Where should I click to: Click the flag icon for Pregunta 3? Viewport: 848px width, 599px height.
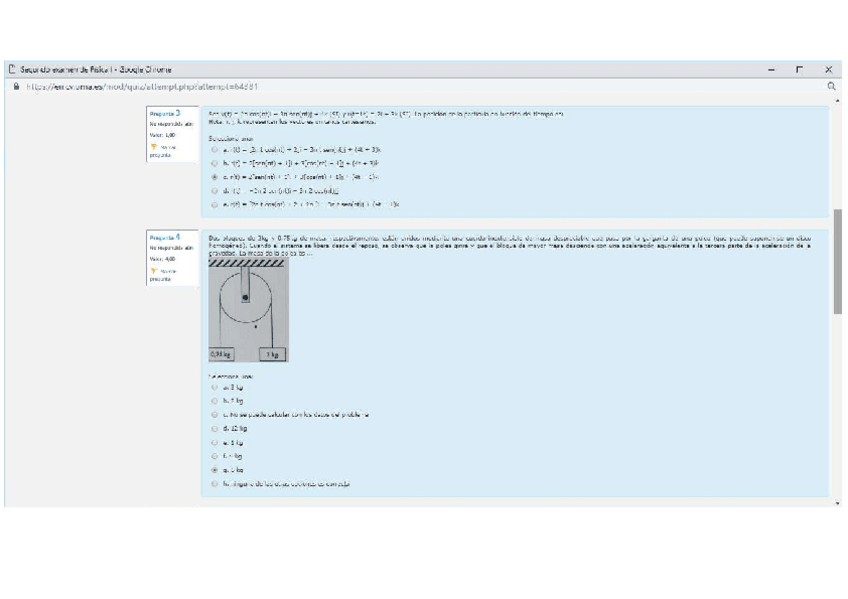click(x=152, y=146)
